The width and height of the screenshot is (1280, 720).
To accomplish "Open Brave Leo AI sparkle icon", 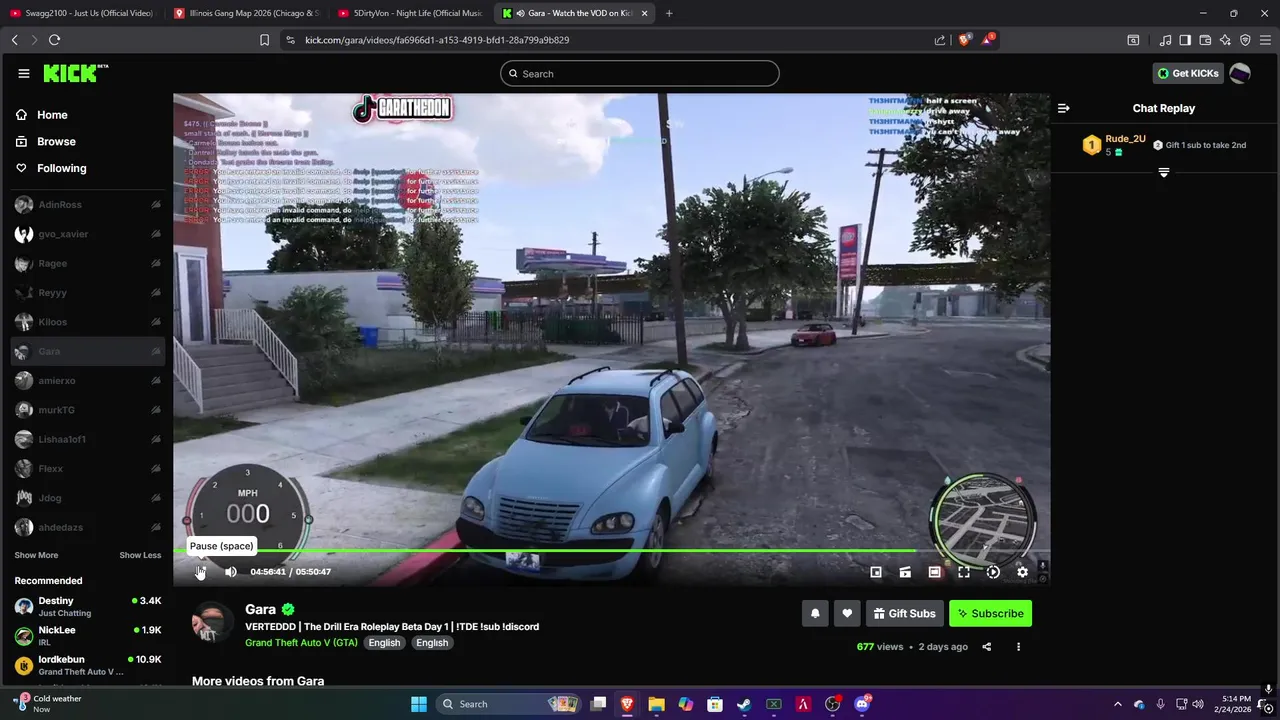I will (x=1225, y=40).
